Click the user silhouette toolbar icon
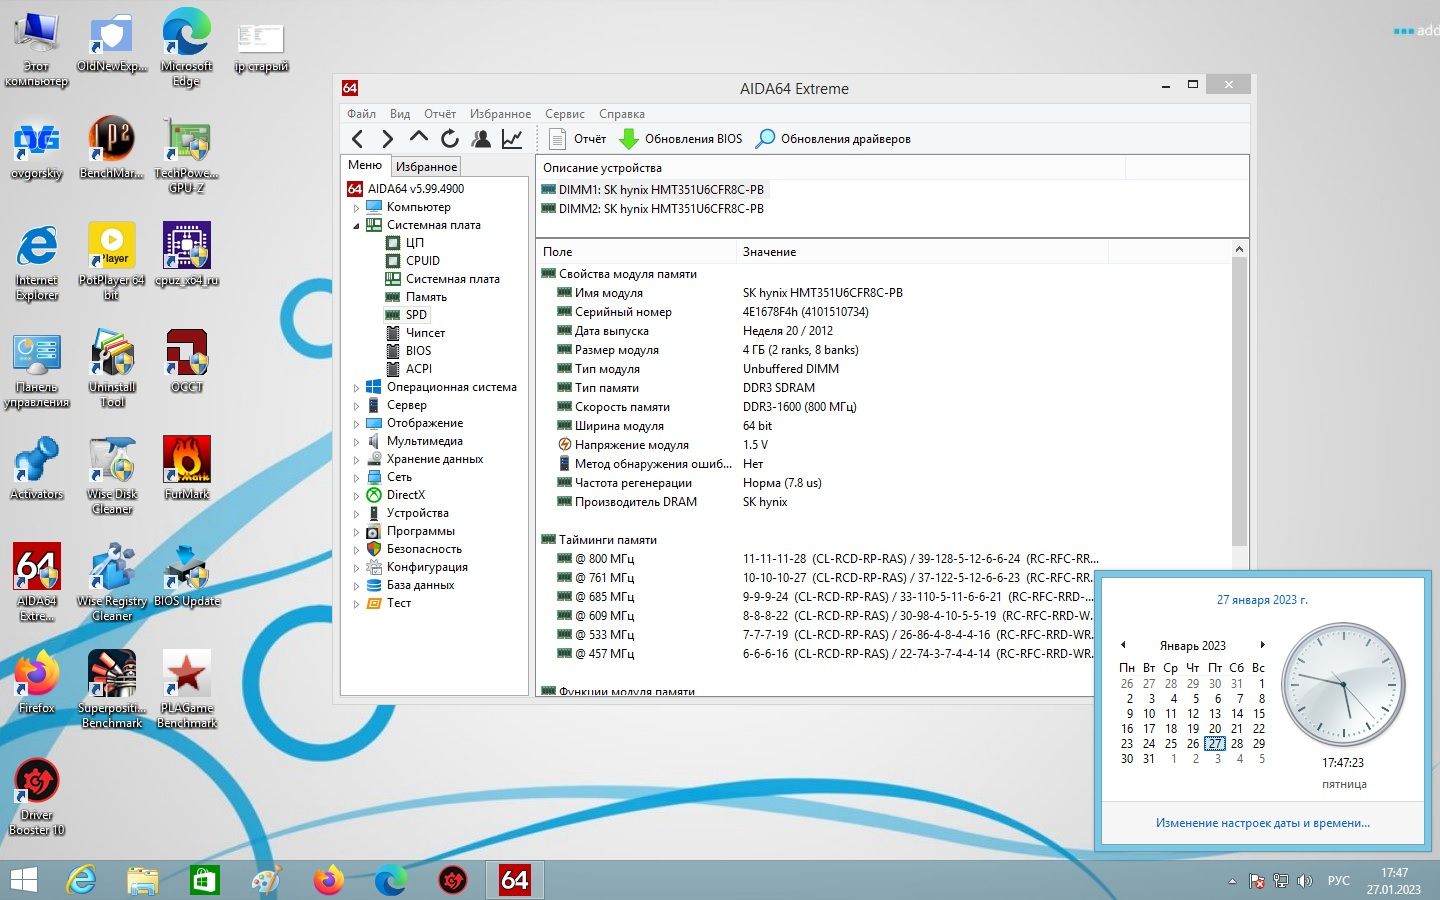 [x=481, y=139]
